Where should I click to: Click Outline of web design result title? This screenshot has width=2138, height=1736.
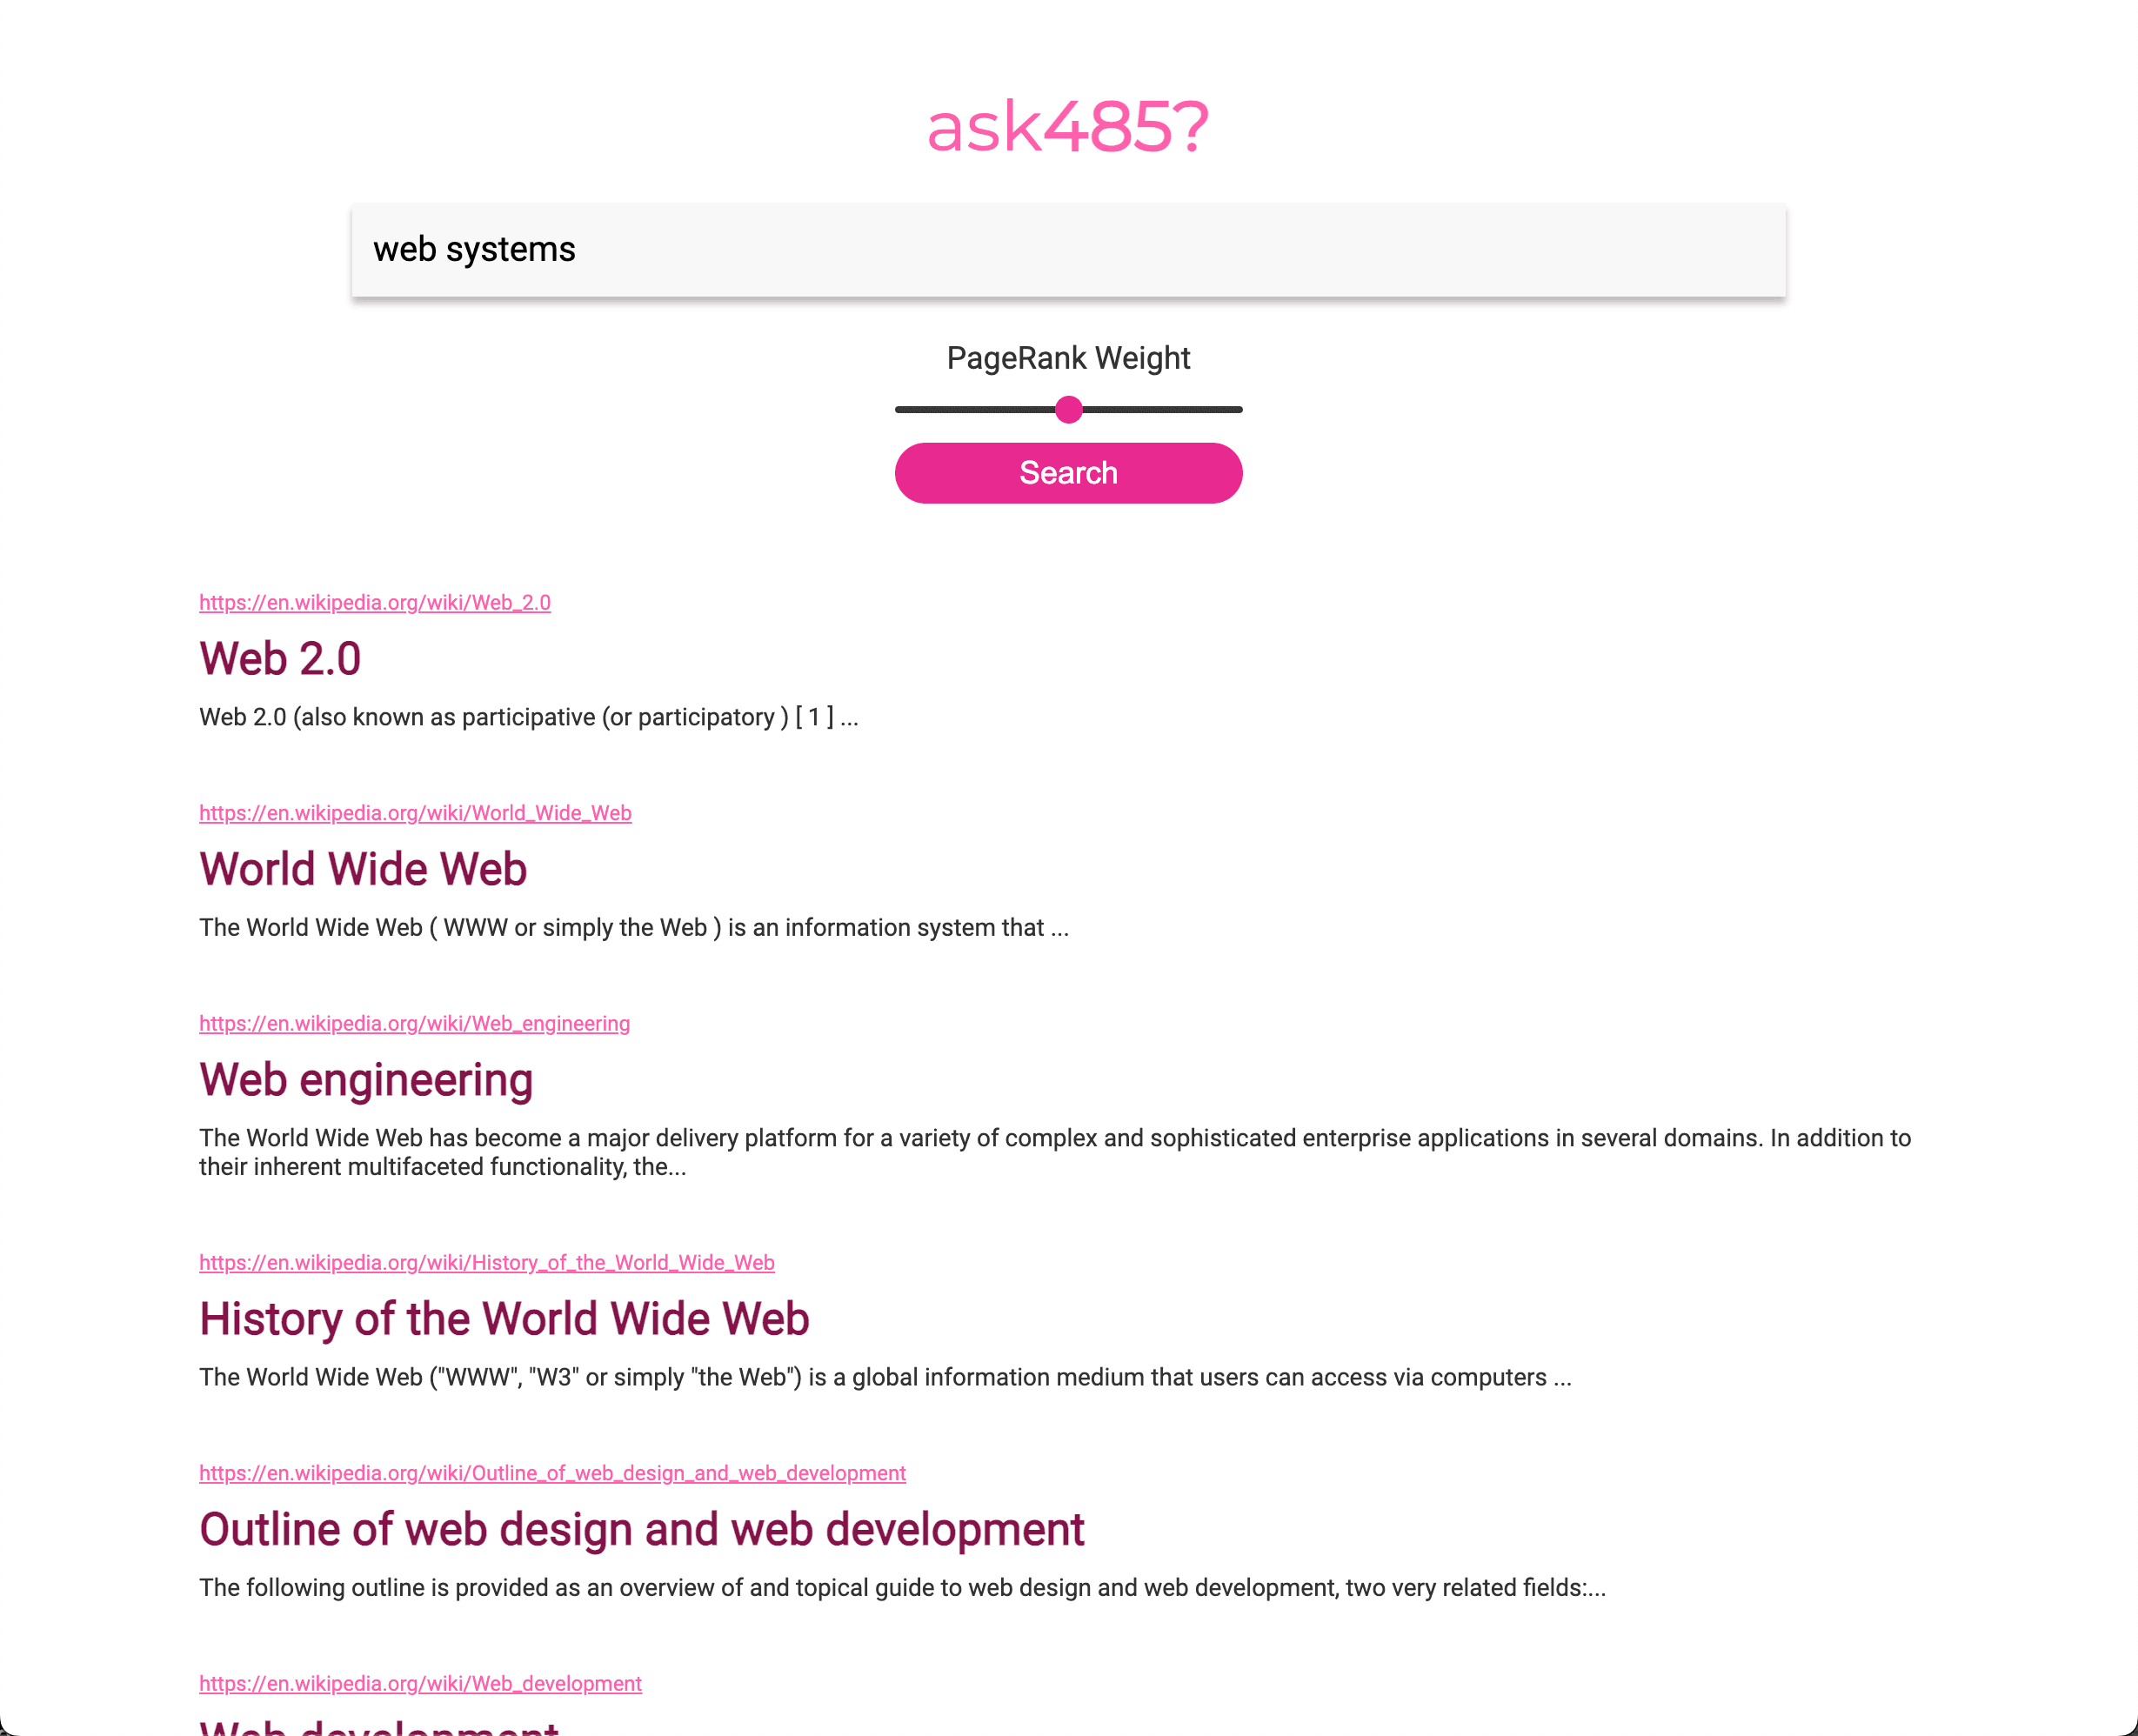coord(641,1529)
